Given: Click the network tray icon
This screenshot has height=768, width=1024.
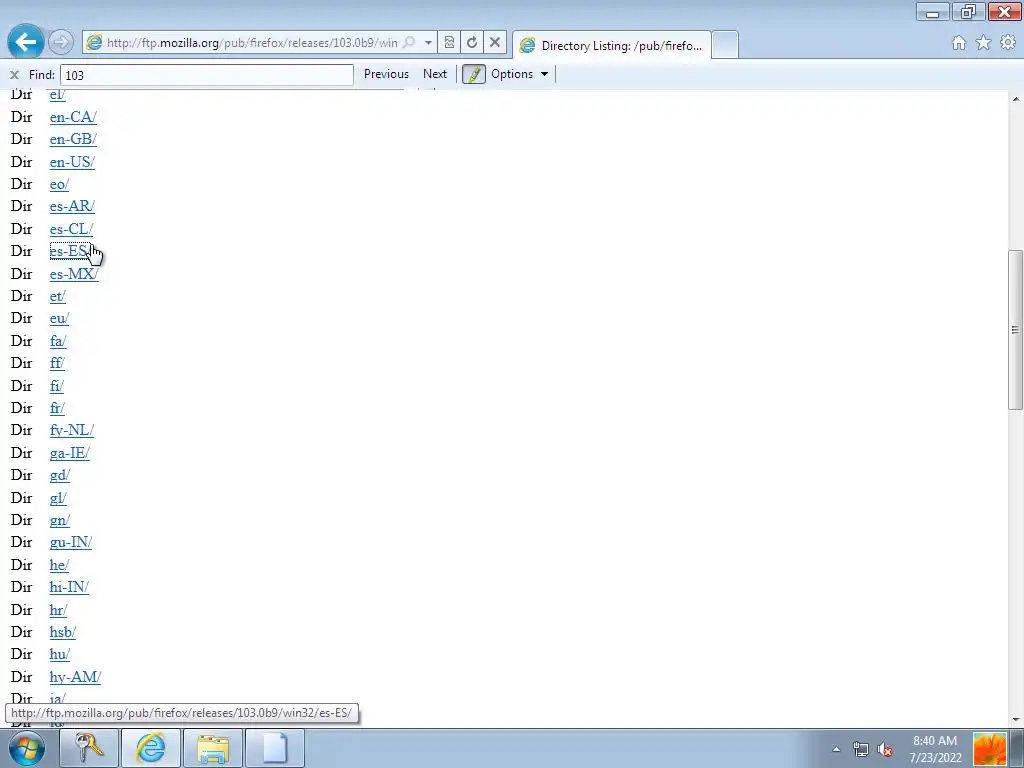Looking at the screenshot, I should point(861,749).
